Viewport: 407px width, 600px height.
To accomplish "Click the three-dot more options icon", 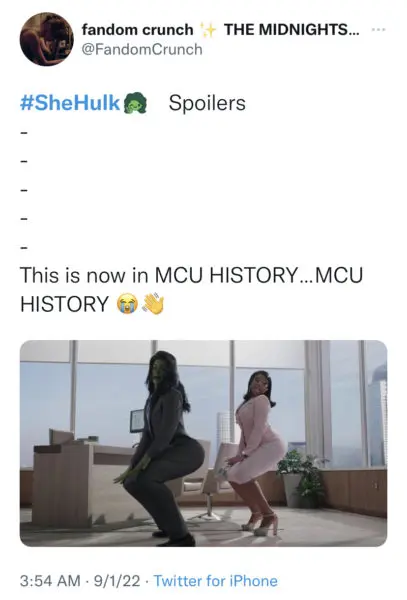I will [378, 29].
